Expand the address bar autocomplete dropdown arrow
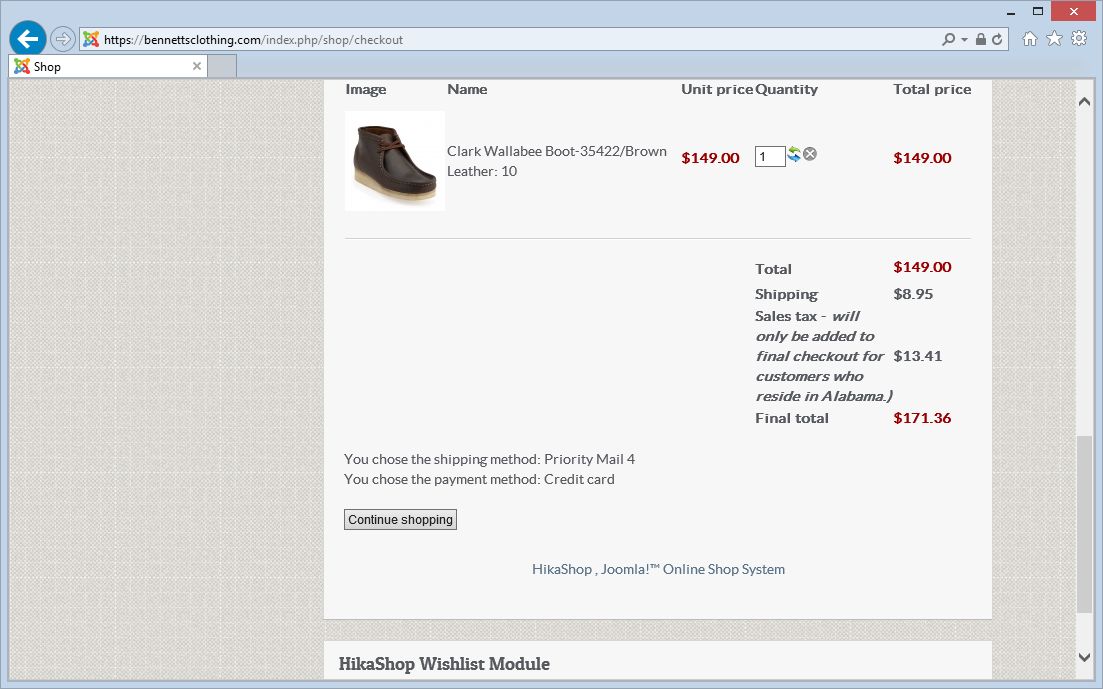The height and width of the screenshot is (689, 1103). pyautogui.click(x=964, y=40)
